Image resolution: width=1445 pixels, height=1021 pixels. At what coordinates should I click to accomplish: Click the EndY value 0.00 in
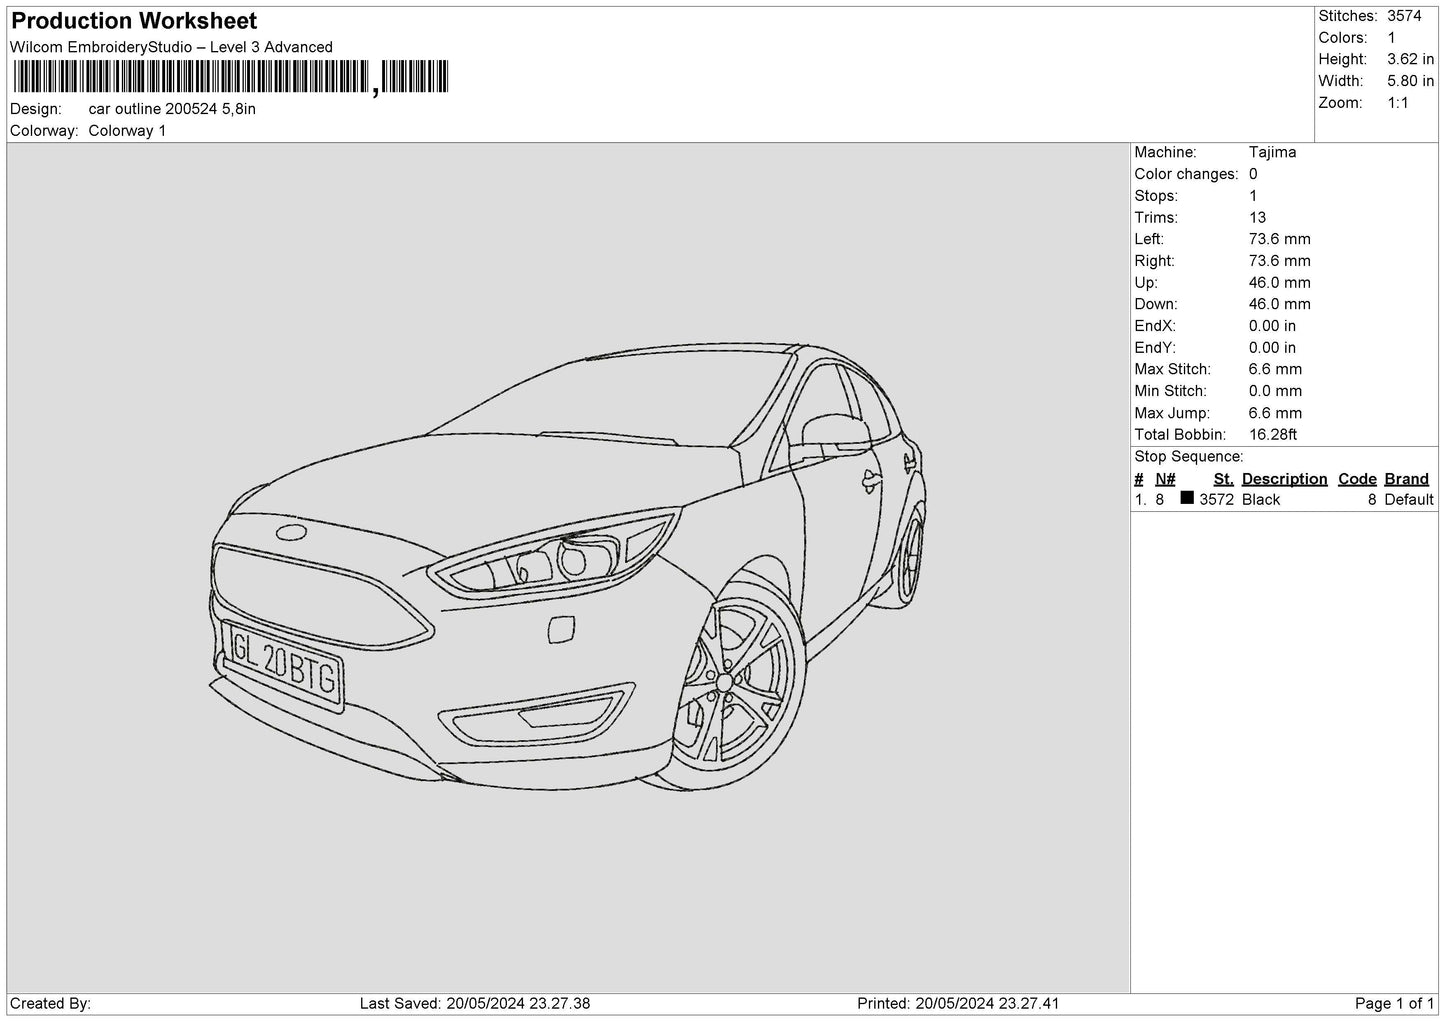click(1272, 348)
